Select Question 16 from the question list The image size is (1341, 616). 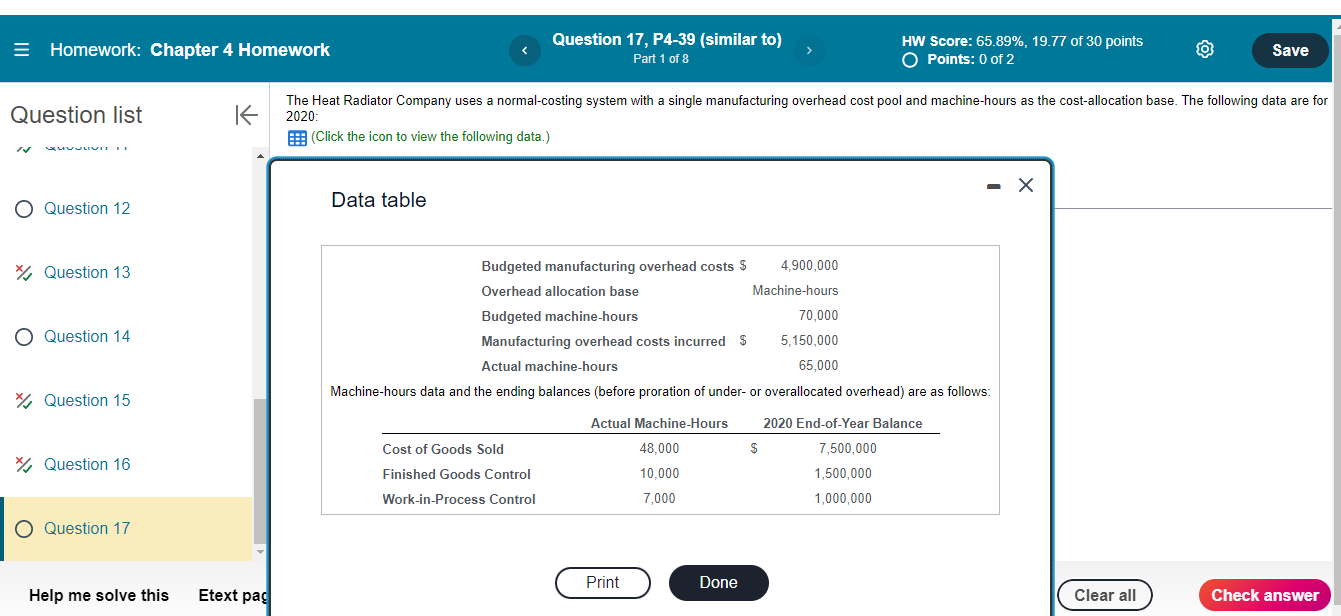[87, 464]
